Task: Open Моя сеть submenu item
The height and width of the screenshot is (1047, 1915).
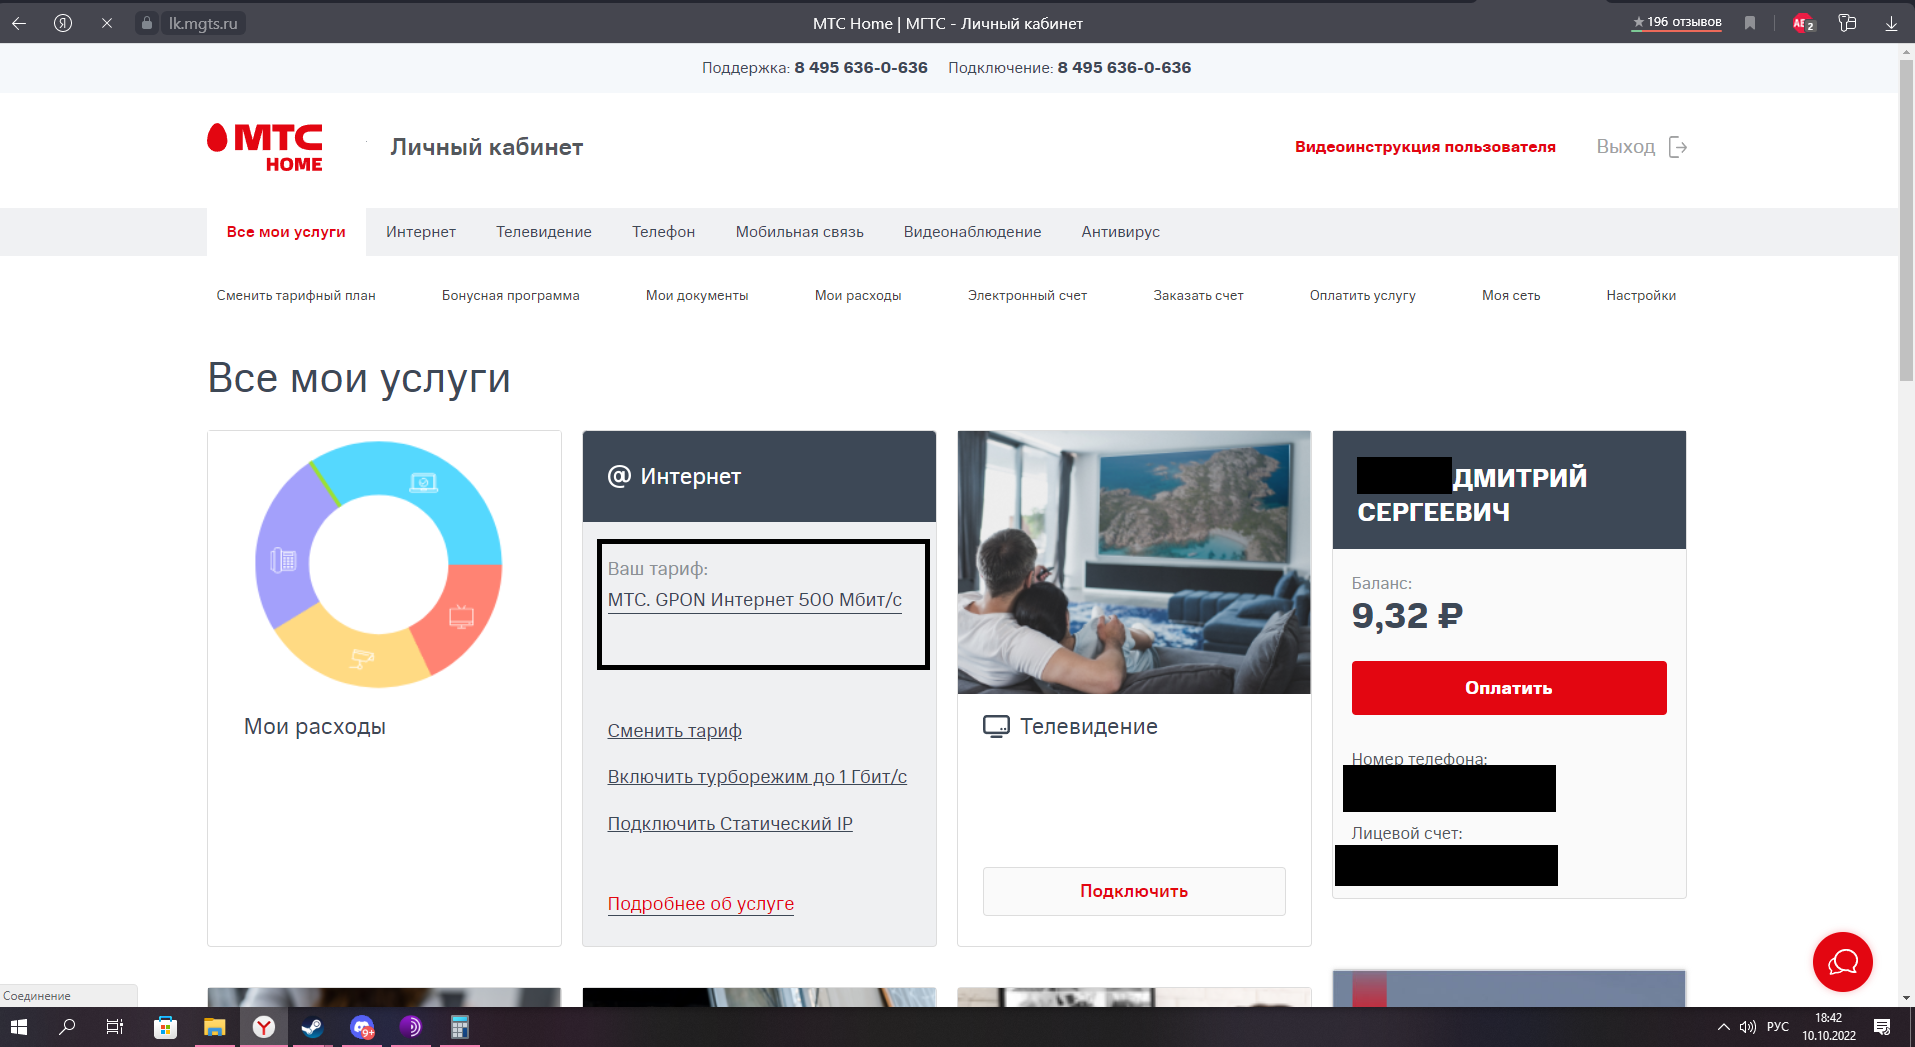Action: 1511,295
